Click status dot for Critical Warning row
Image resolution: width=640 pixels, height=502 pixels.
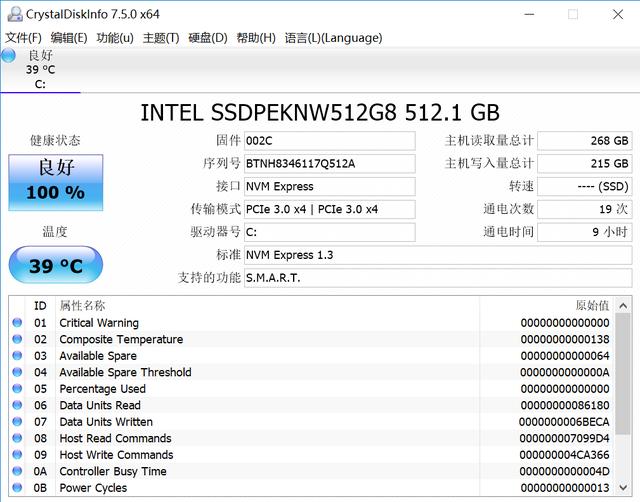click(x=17, y=323)
